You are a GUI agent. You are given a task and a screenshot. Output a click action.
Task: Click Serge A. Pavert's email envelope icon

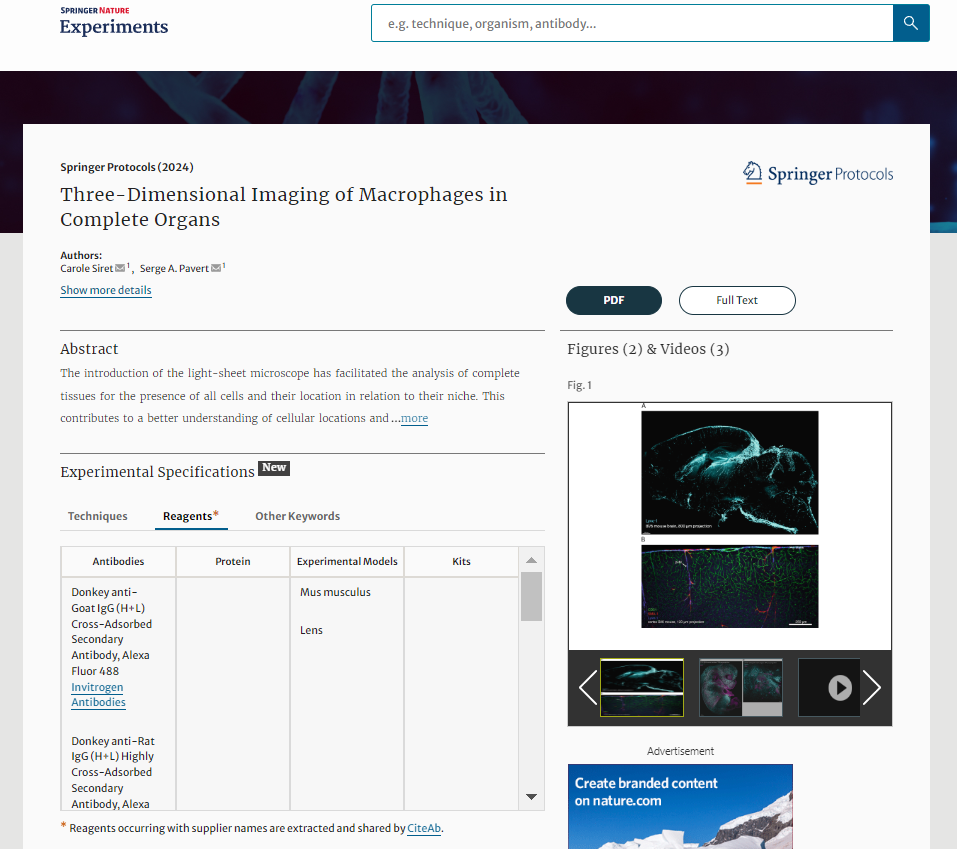[216, 268]
